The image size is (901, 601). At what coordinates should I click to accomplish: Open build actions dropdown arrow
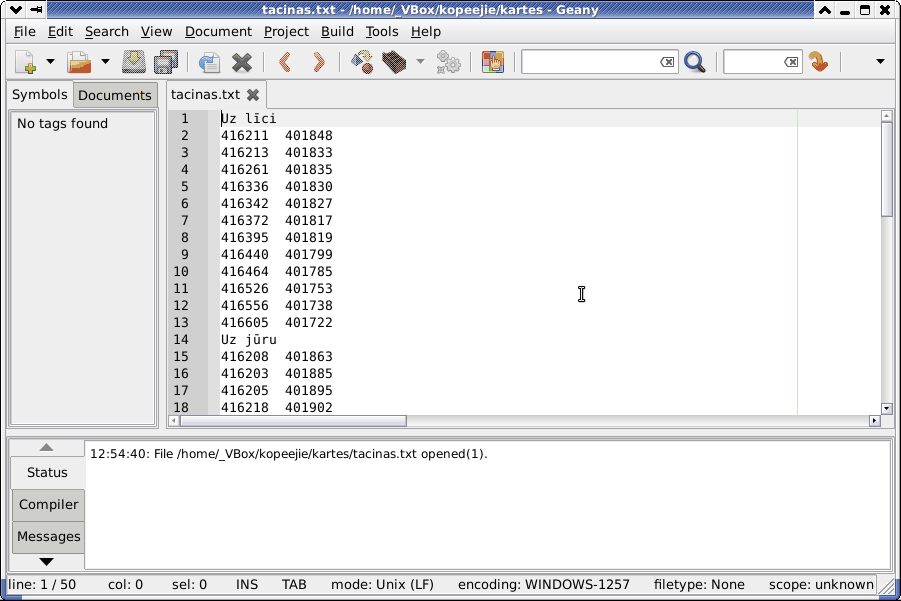click(x=421, y=61)
